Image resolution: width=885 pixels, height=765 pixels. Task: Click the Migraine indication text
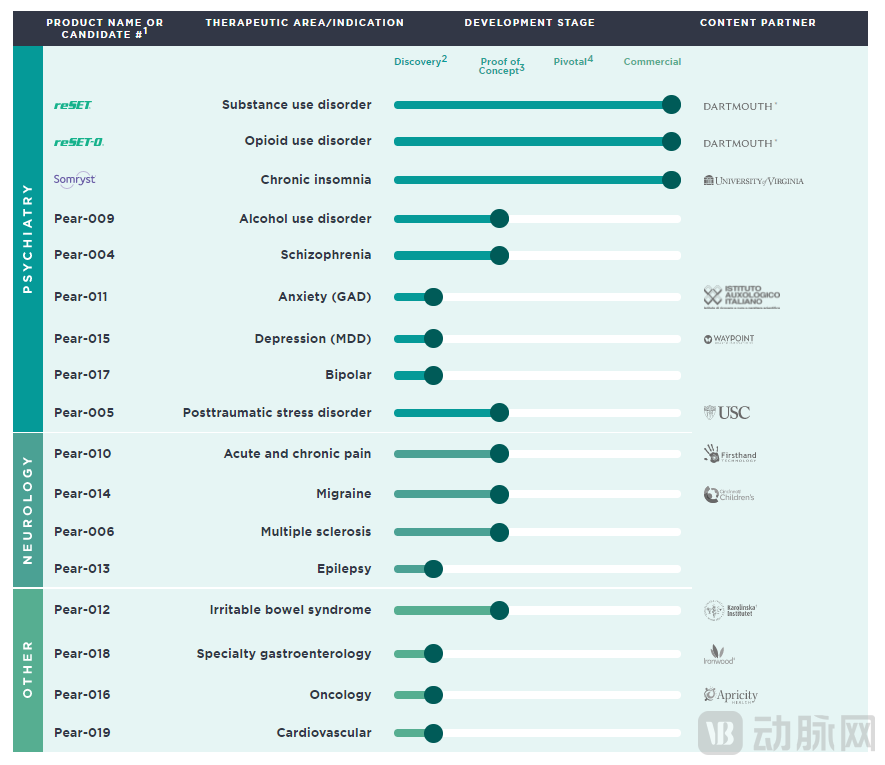[344, 494]
